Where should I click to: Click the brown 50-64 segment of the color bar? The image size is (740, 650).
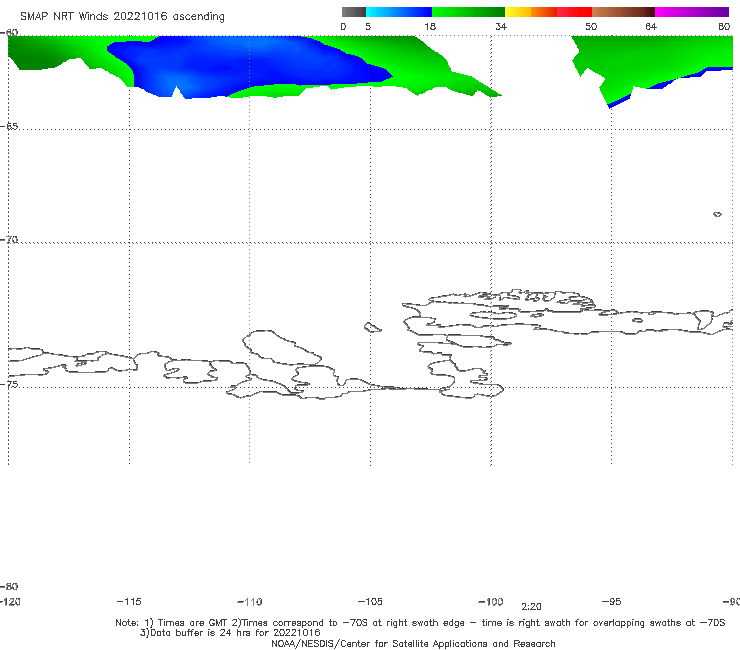coord(623,12)
